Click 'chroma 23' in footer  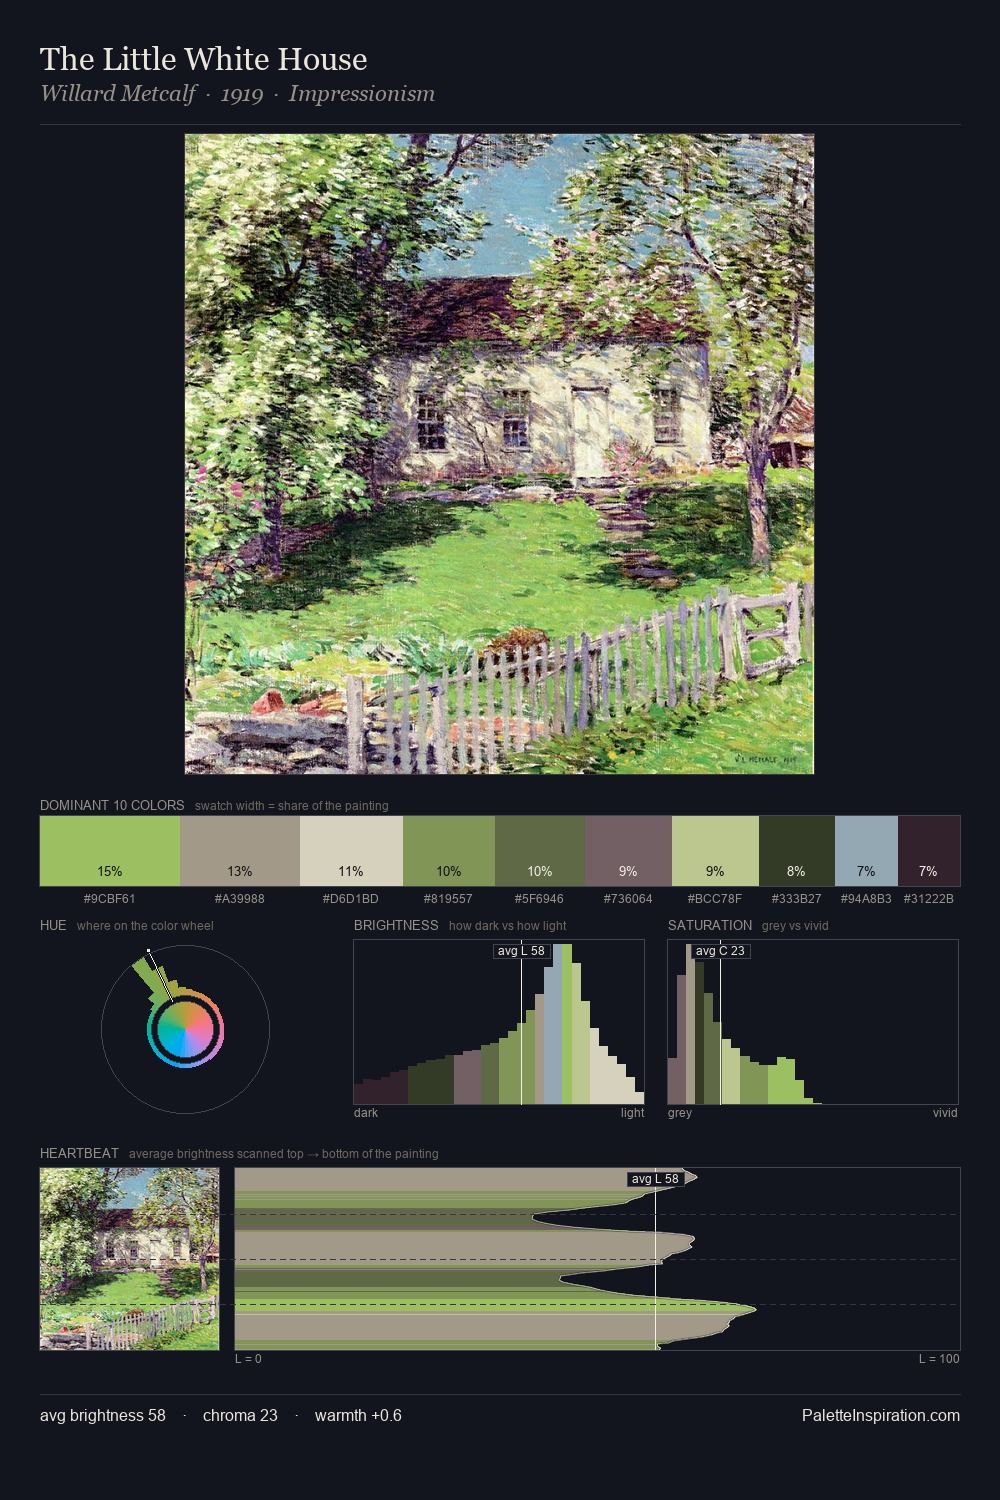point(240,1415)
